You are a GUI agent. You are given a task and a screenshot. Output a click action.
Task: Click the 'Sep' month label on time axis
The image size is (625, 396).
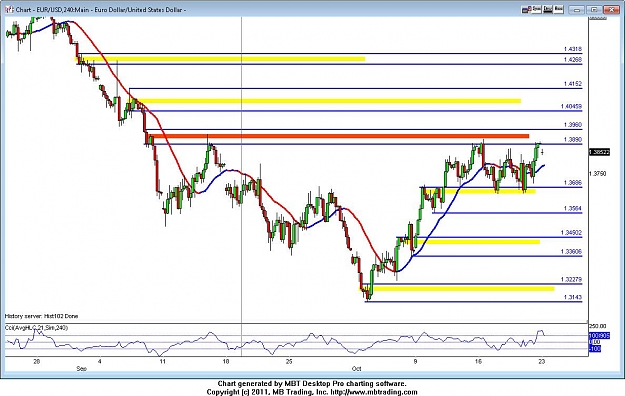[81, 369]
